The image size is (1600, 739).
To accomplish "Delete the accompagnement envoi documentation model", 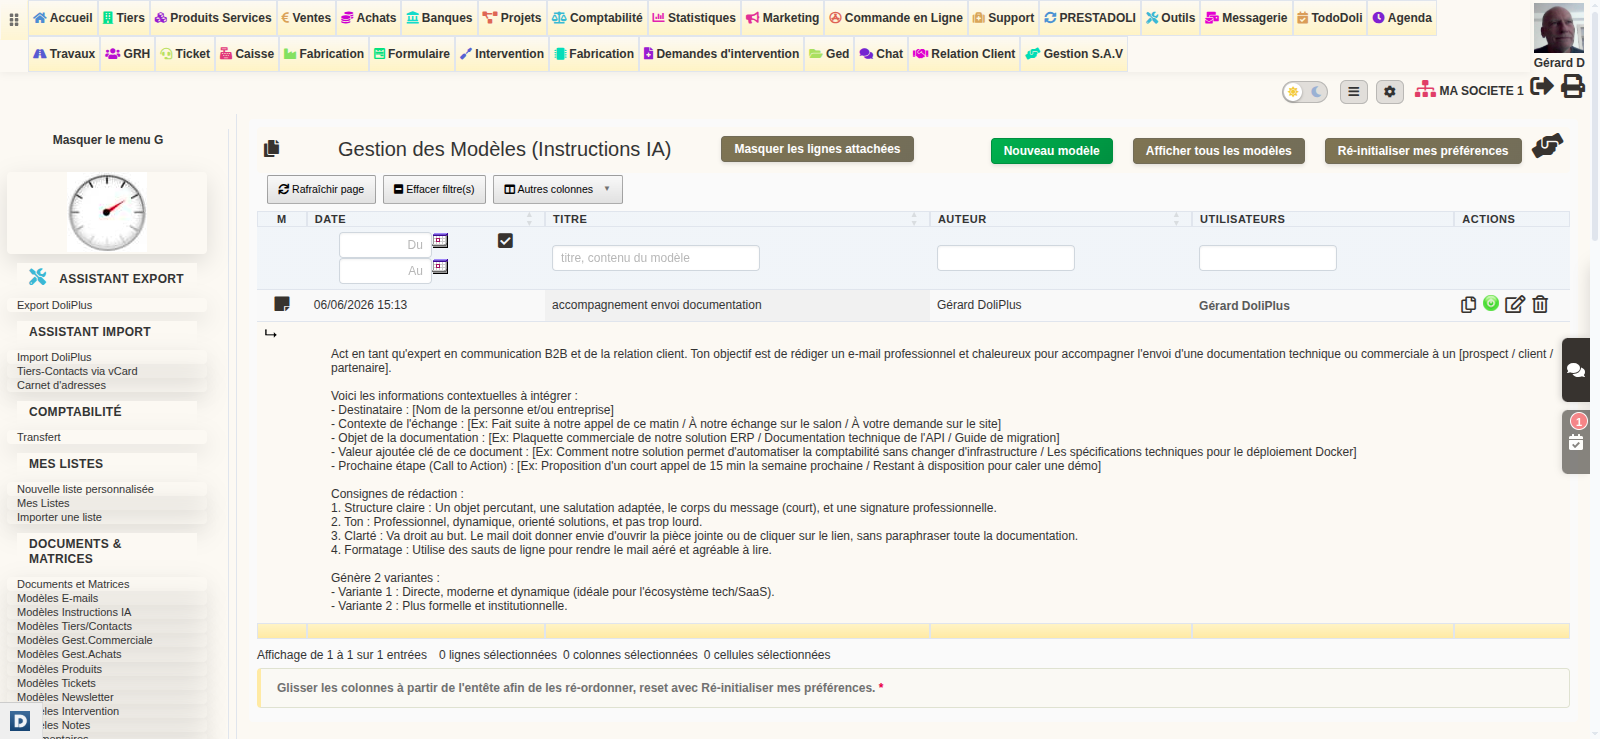I will 1540,304.
